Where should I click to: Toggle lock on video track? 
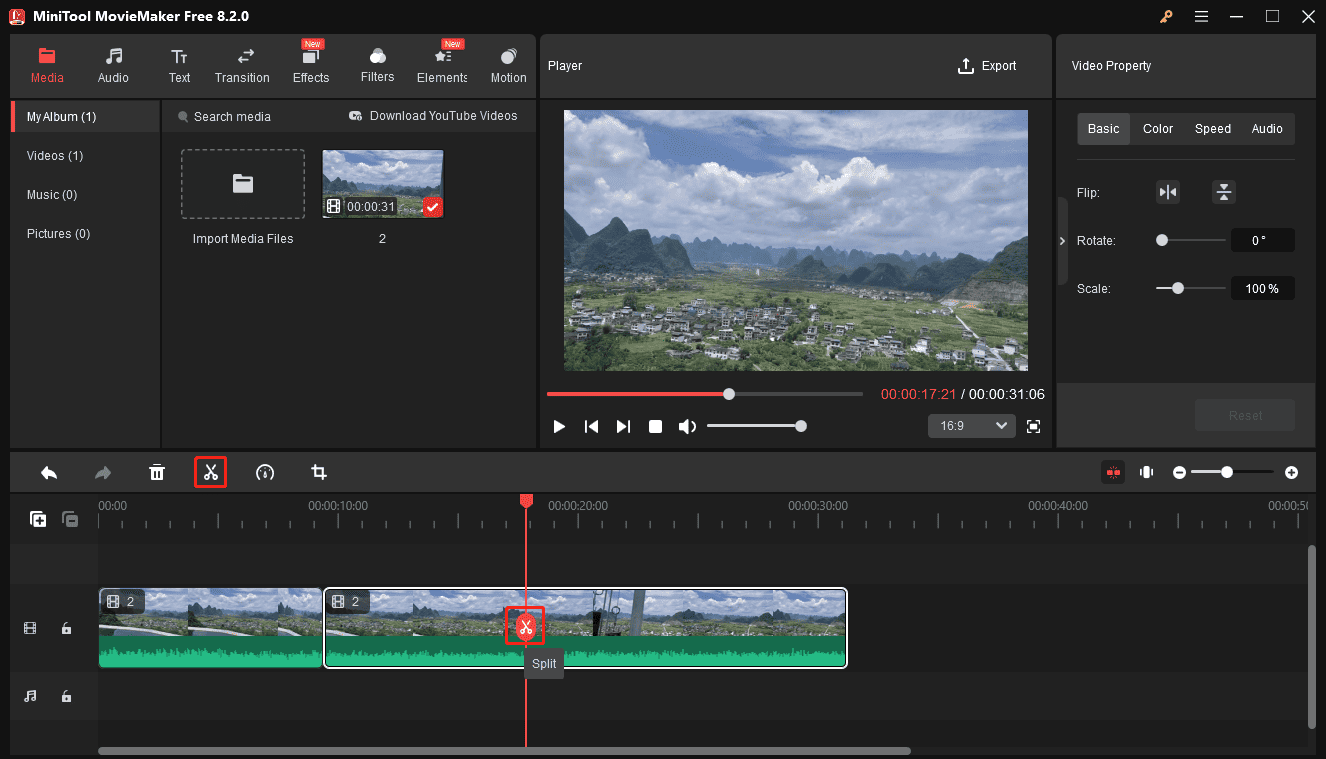[x=66, y=629]
